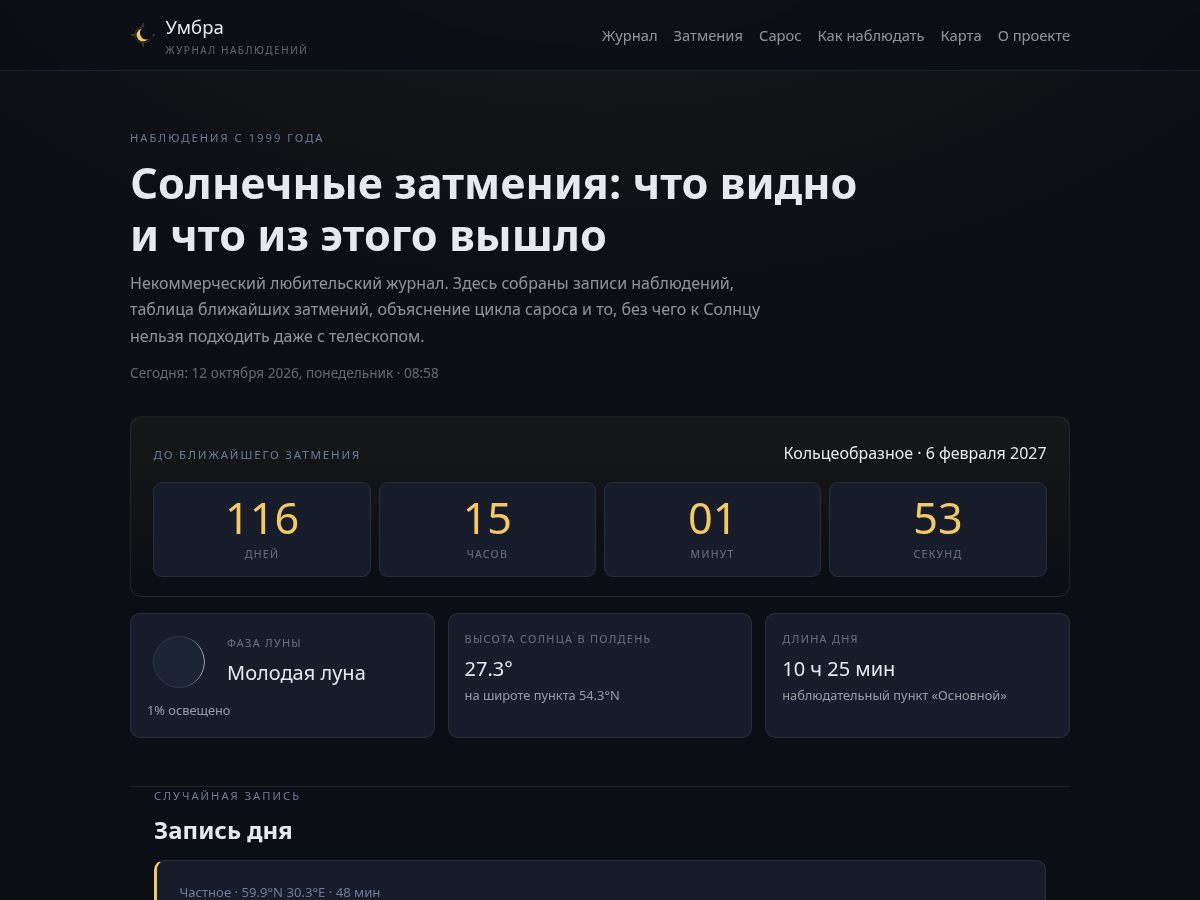Click the 15 hours countdown tile

coord(487,529)
